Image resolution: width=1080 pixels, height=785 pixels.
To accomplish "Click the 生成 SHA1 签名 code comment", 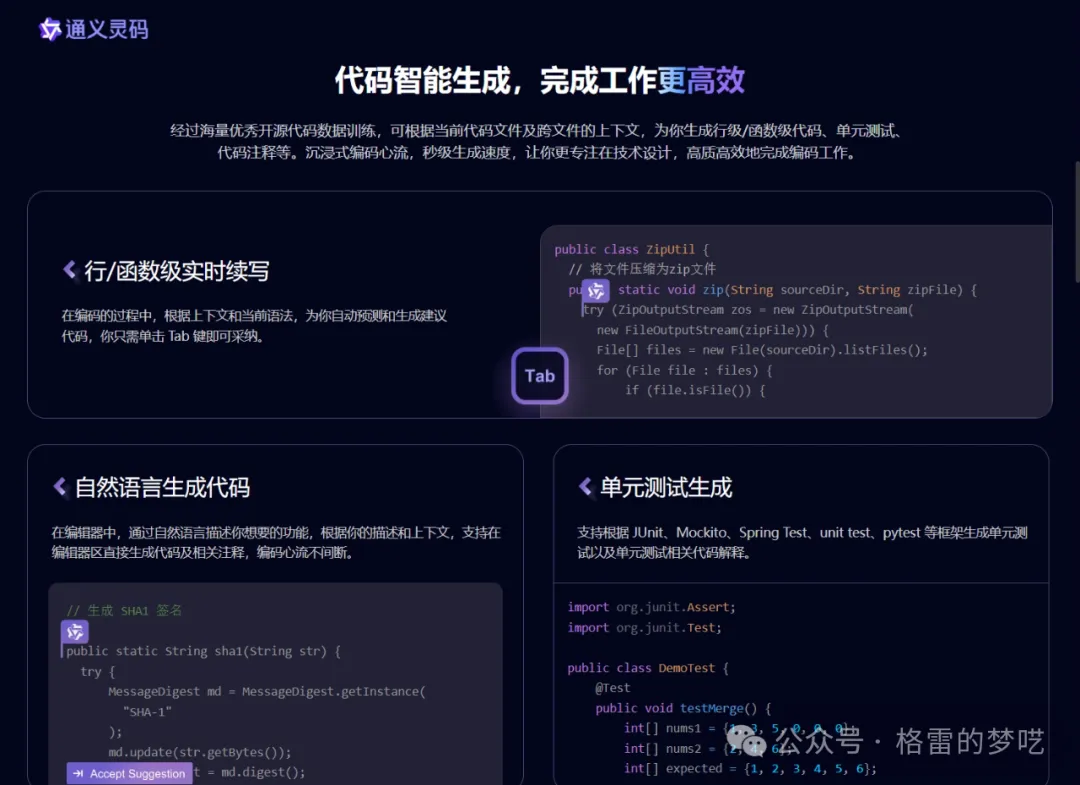I will click(x=124, y=610).
